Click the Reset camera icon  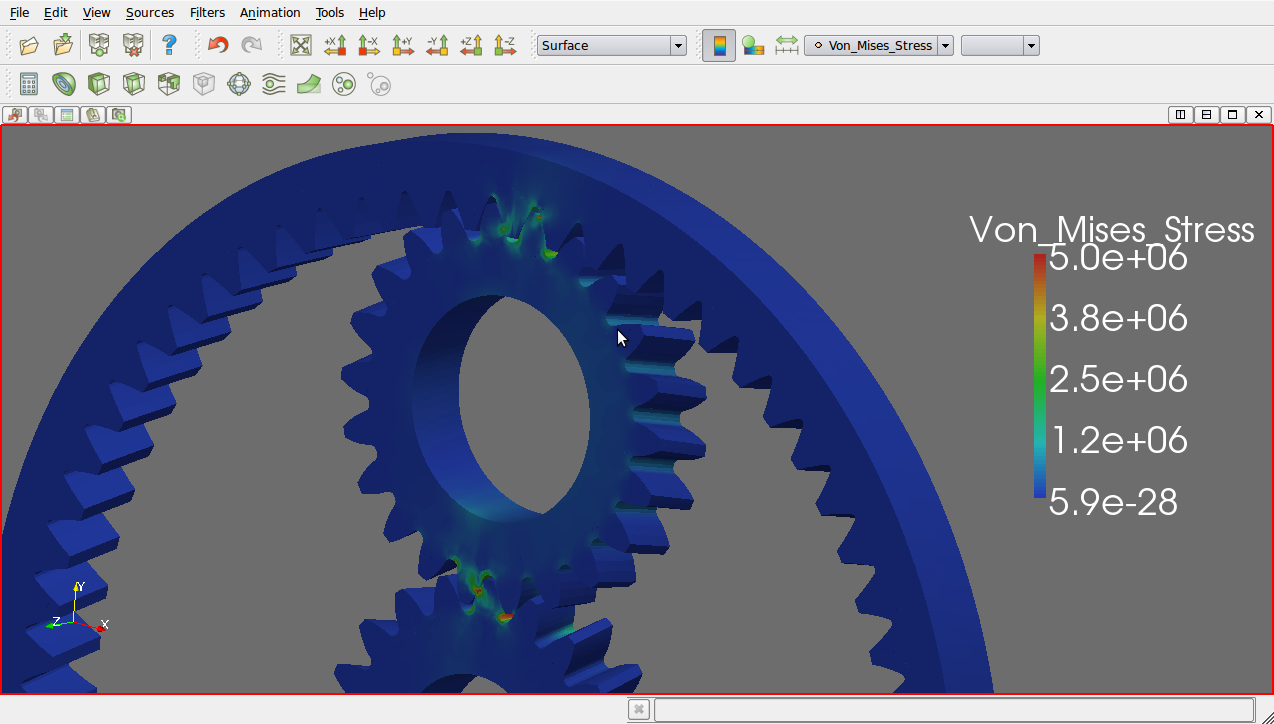[x=301, y=45]
